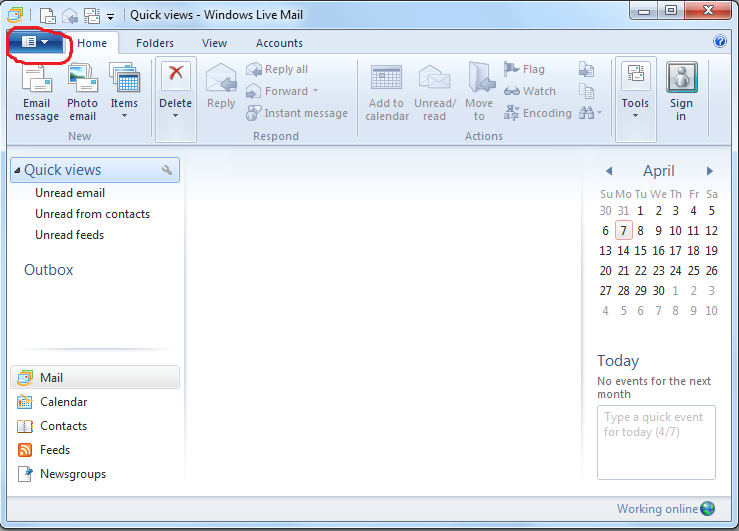This screenshot has height=531, width=739.
Task: Click the Copy icon below Copy to
Action: [x=586, y=91]
